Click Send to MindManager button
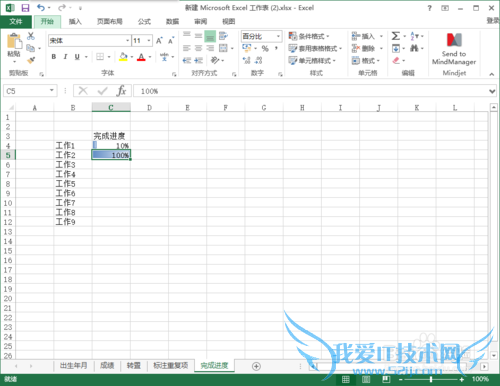 [454, 48]
